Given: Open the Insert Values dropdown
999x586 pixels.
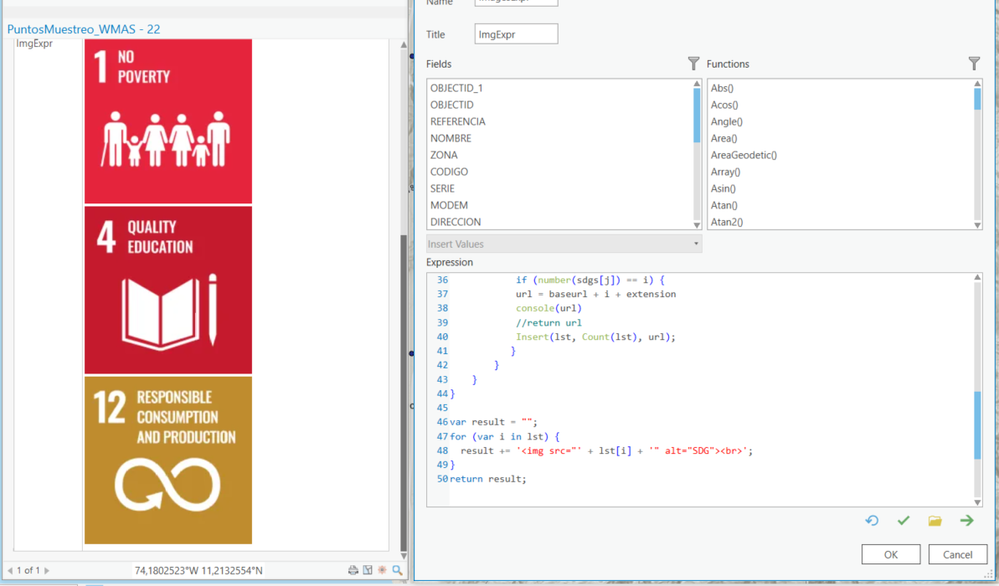Looking at the screenshot, I should (563, 244).
